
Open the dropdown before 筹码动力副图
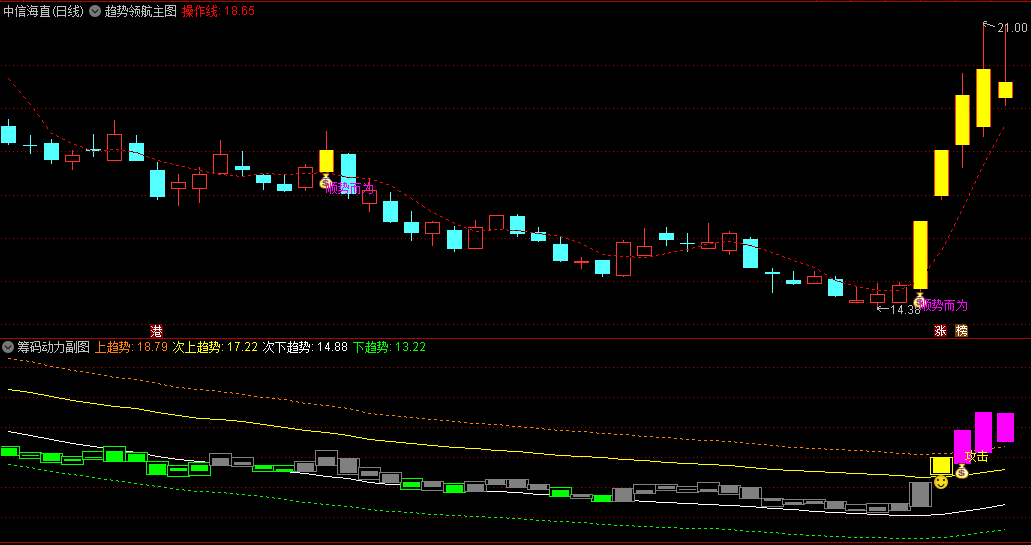(8, 347)
